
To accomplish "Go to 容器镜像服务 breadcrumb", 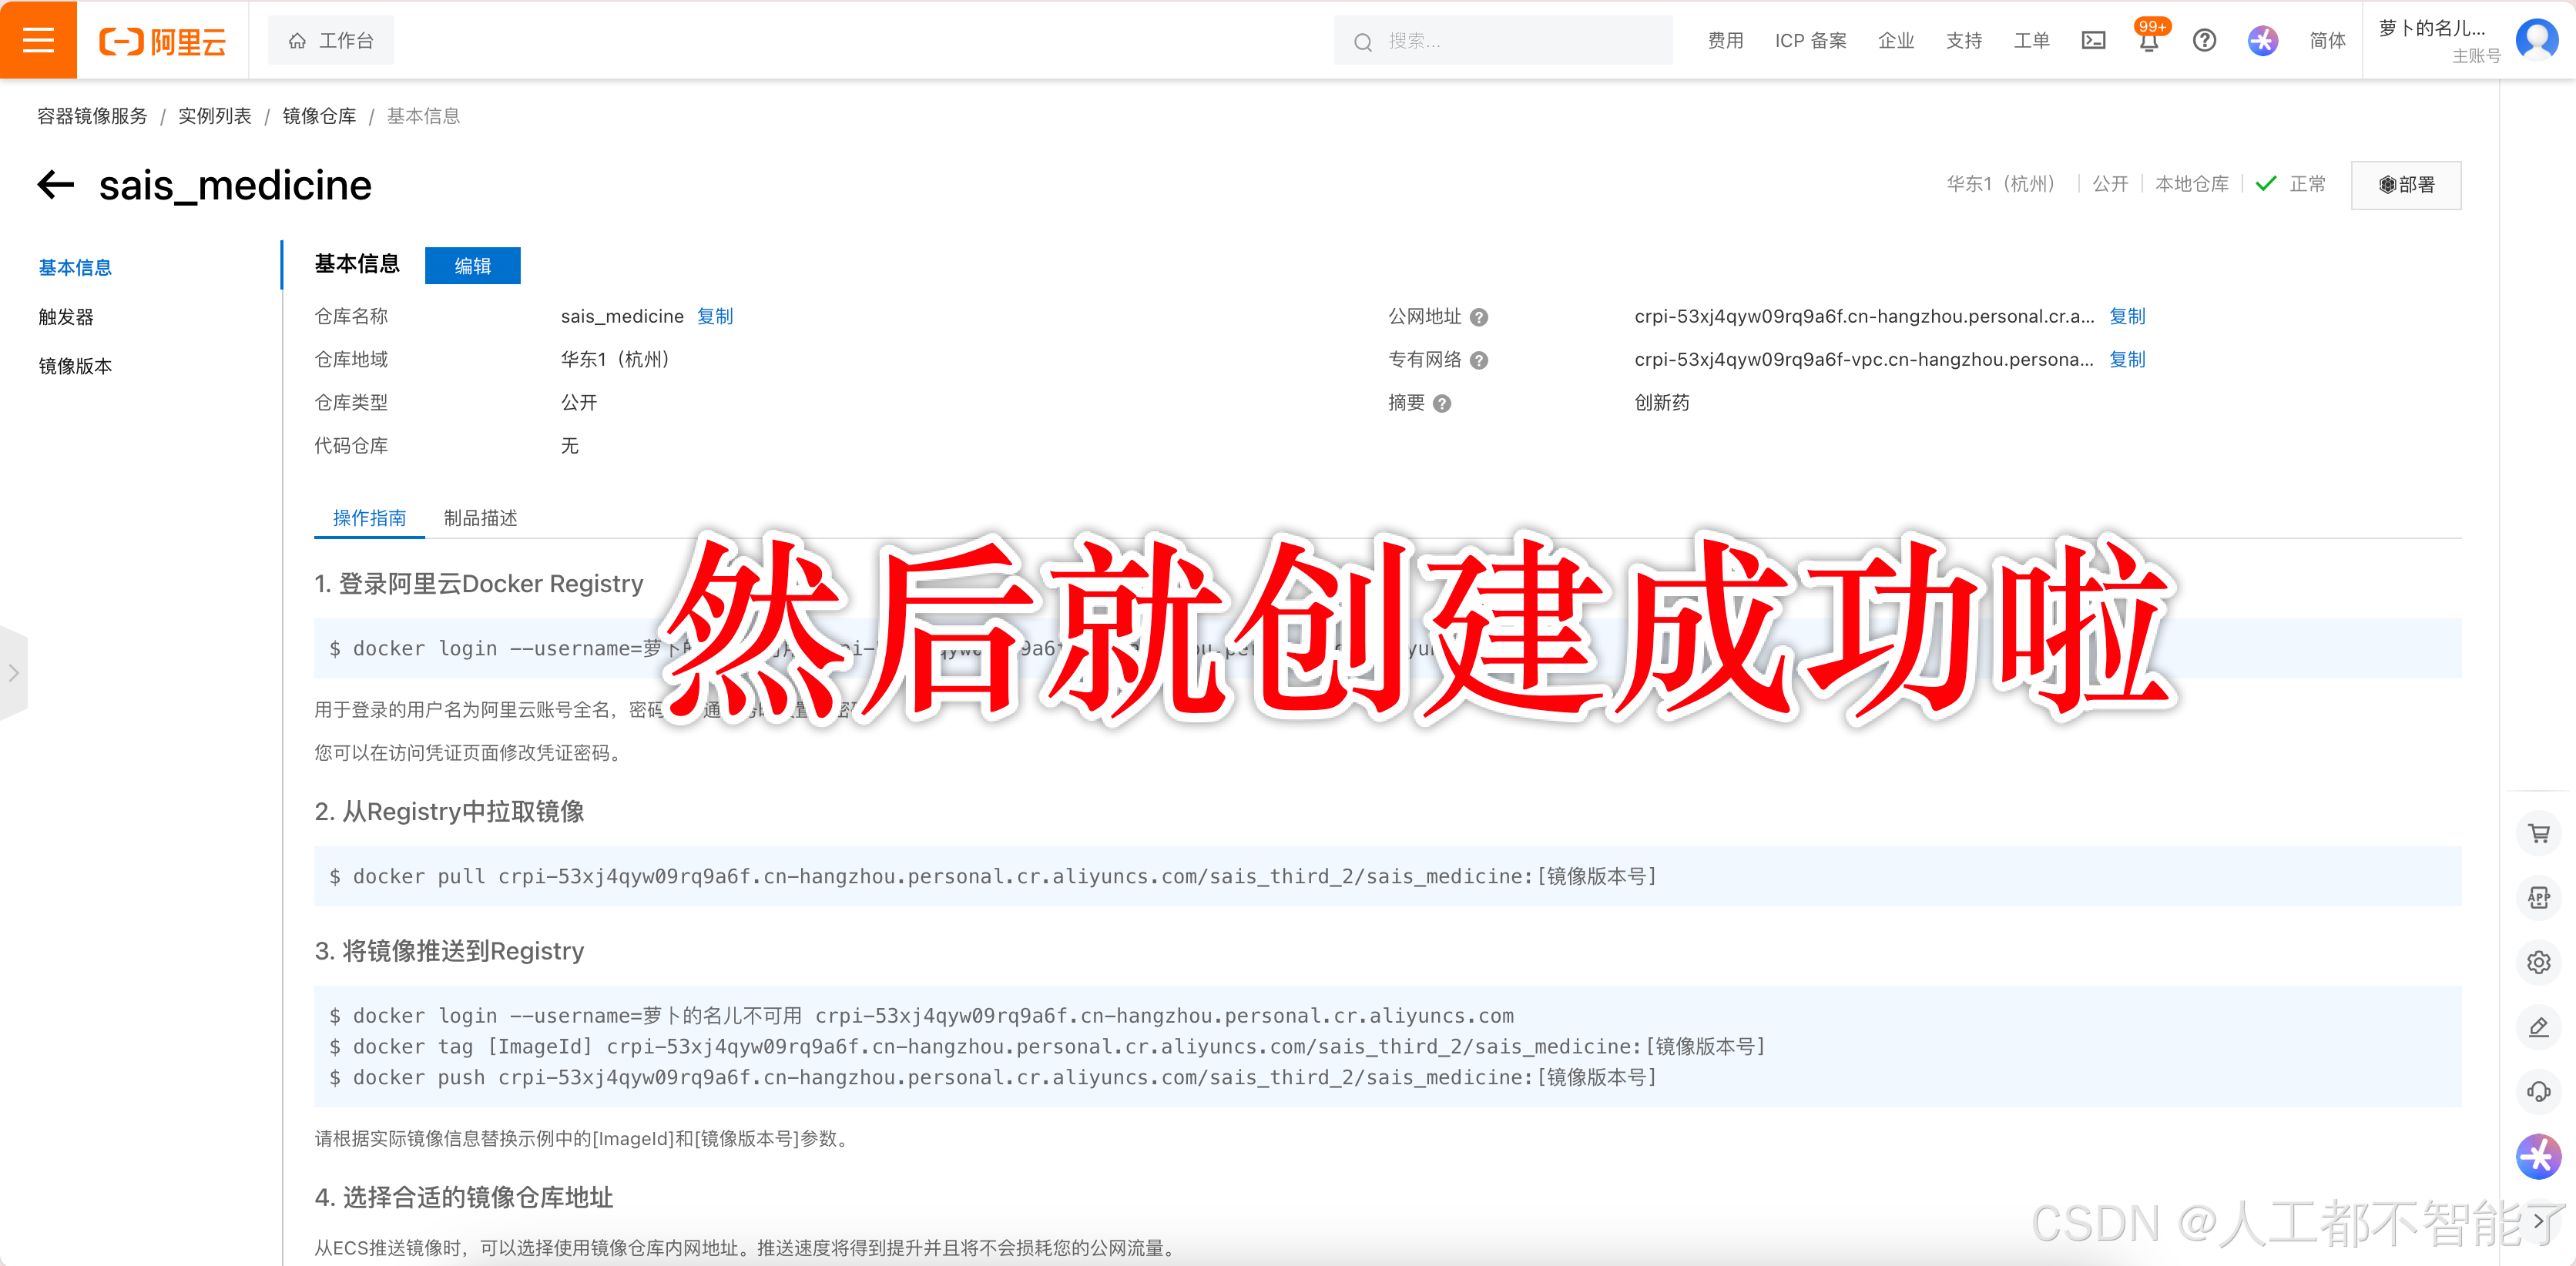I will pos(92,116).
